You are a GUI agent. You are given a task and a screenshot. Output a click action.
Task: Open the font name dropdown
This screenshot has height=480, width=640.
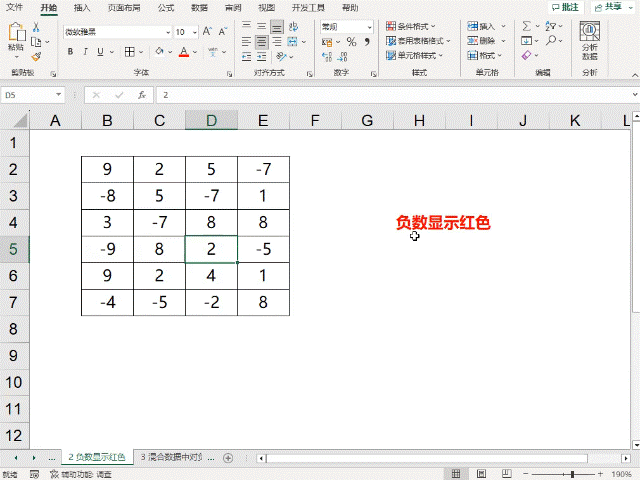click(x=168, y=32)
